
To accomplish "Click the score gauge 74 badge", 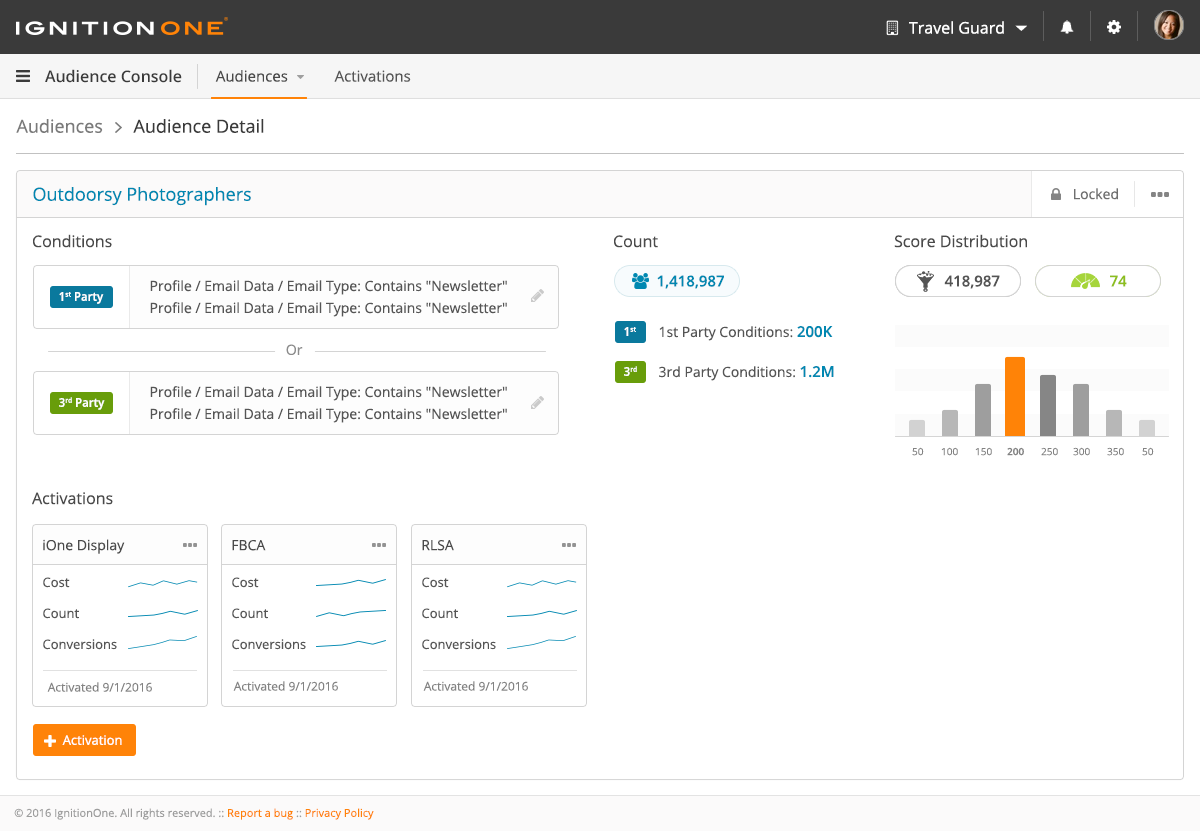I will click(1097, 281).
